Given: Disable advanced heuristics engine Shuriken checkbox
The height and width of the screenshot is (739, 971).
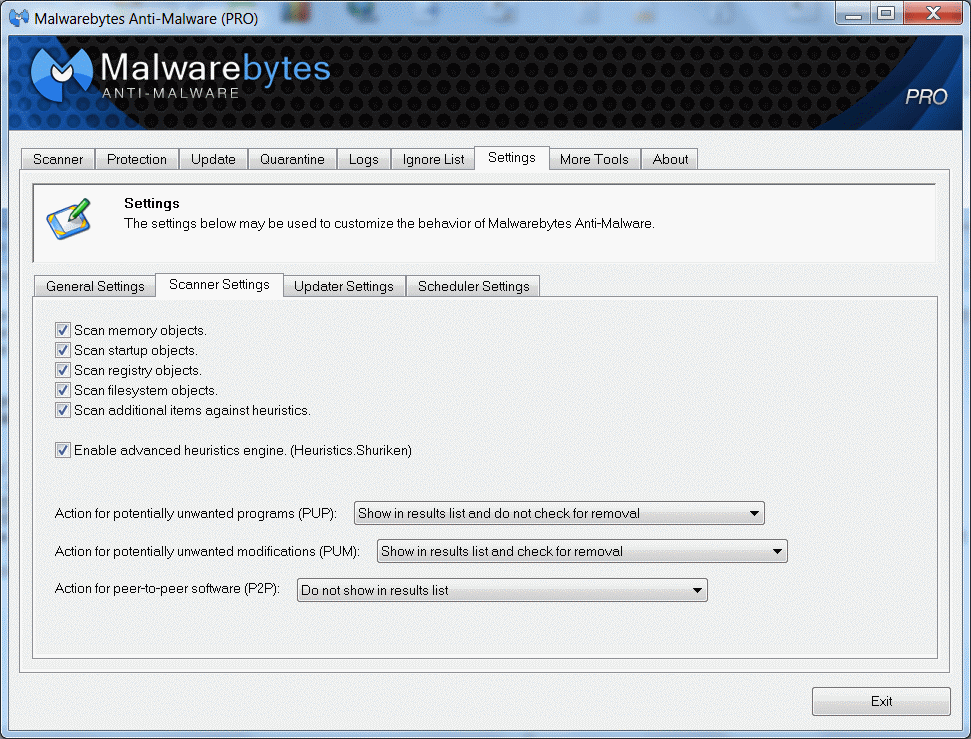Looking at the screenshot, I should point(63,450).
